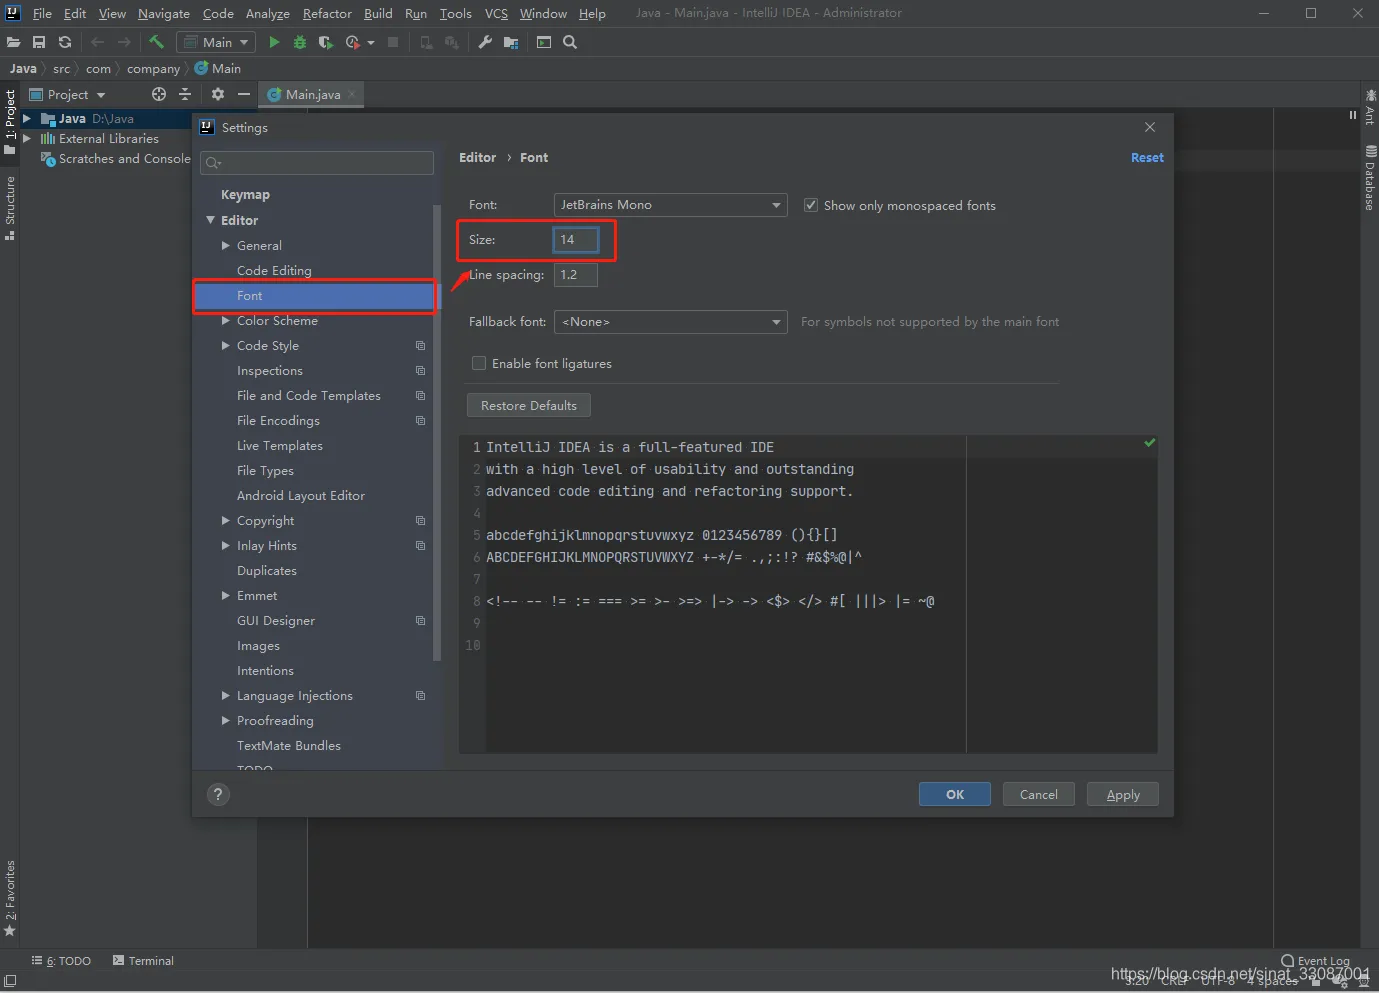1379x993 pixels.
Task: Open the VCS menu
Action: (496, 13)
